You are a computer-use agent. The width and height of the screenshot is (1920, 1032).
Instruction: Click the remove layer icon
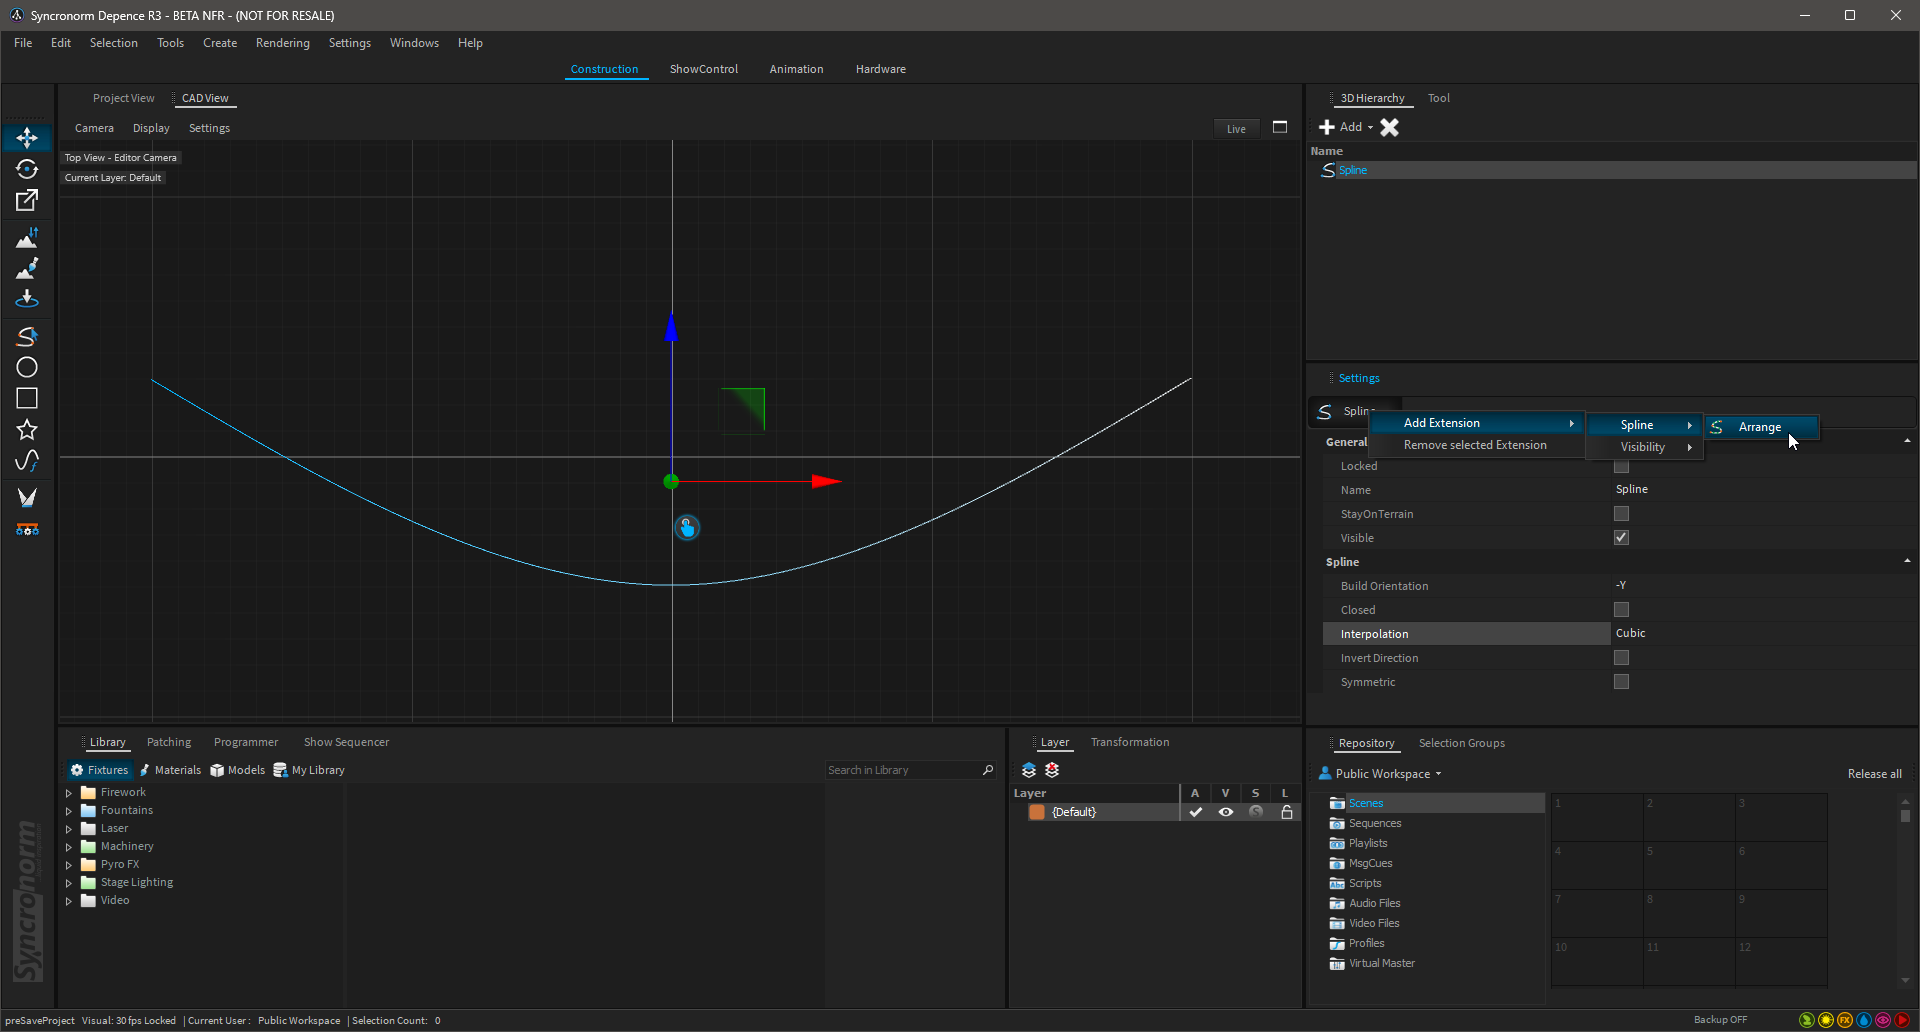click(1052, 770)
